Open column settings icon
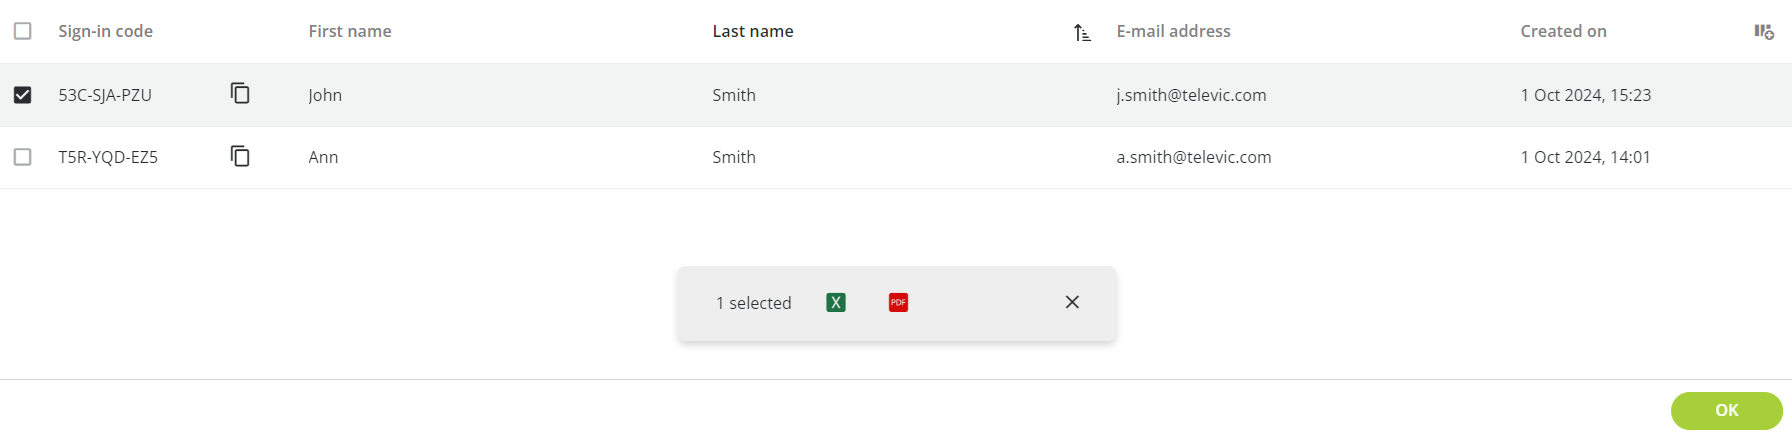This screenshot has height=433, width=1792. tap(1764, 32)
